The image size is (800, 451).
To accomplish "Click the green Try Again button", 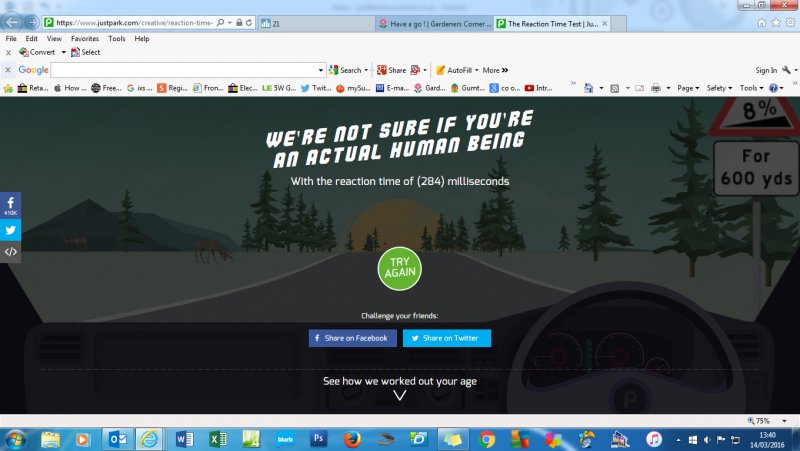I will pyautogui.click(x=400, y=268).
